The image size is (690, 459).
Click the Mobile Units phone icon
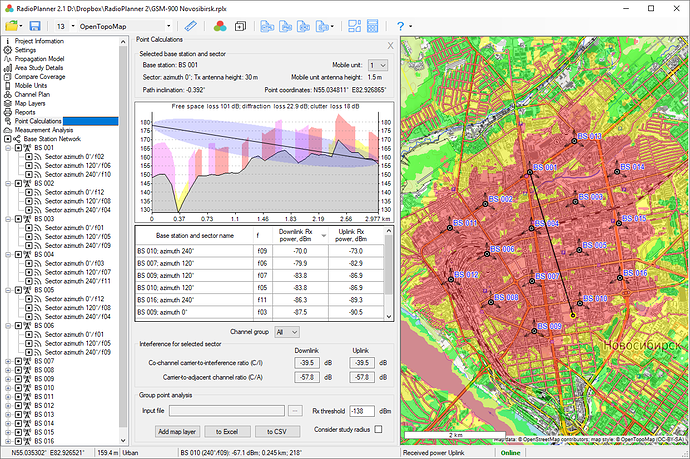[7, 85]
